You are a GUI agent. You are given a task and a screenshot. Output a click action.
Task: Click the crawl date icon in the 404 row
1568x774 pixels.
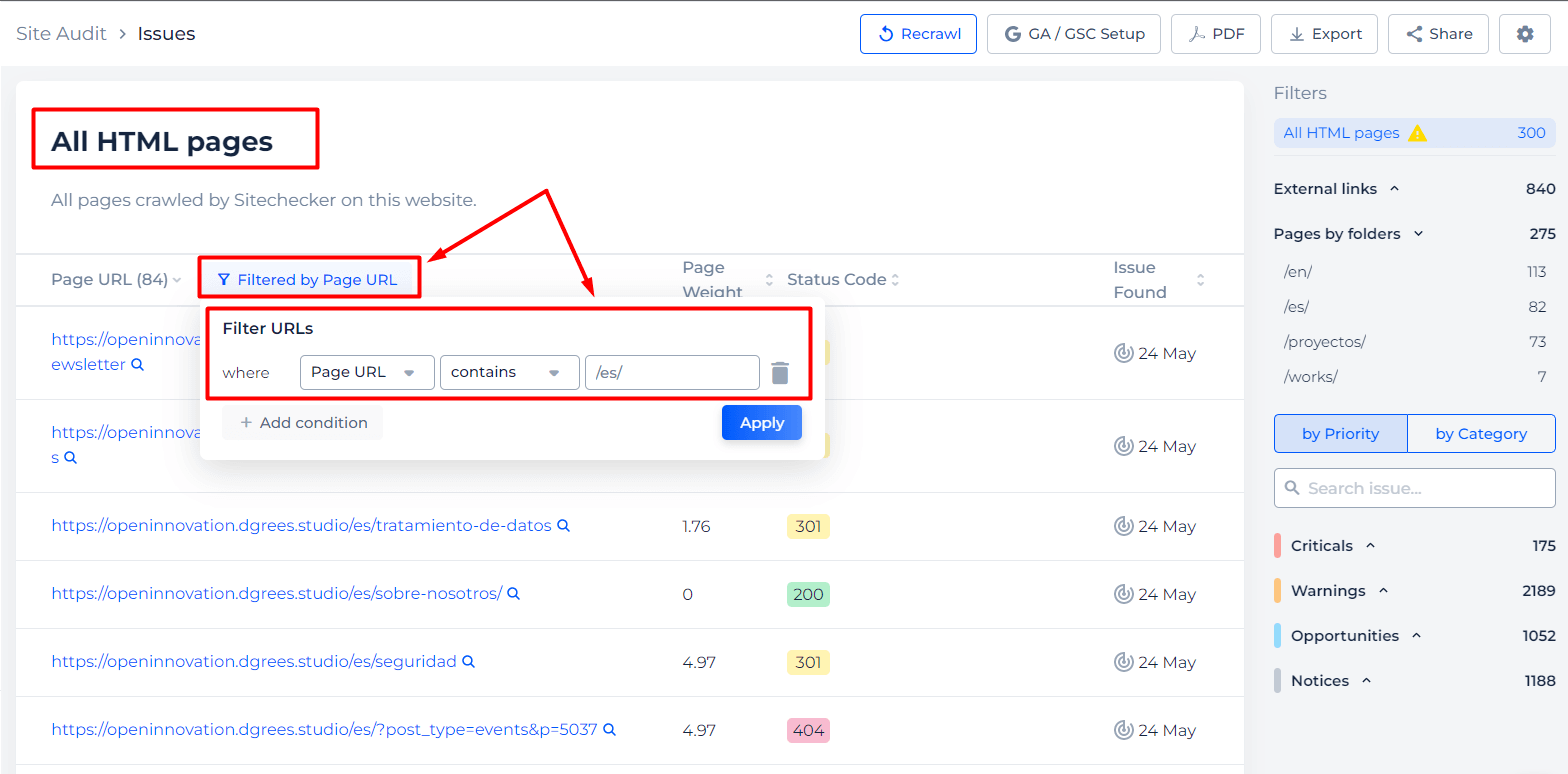1123,730
